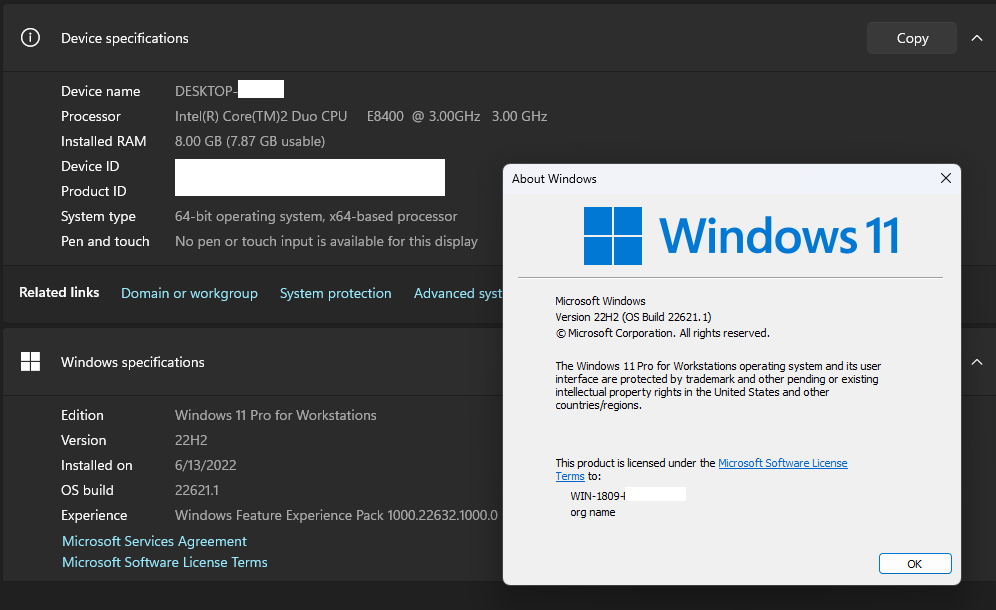The height and width of the screenshot is (610, 996).
Task: Close the About Windows dialog
Action: (946, 179)
